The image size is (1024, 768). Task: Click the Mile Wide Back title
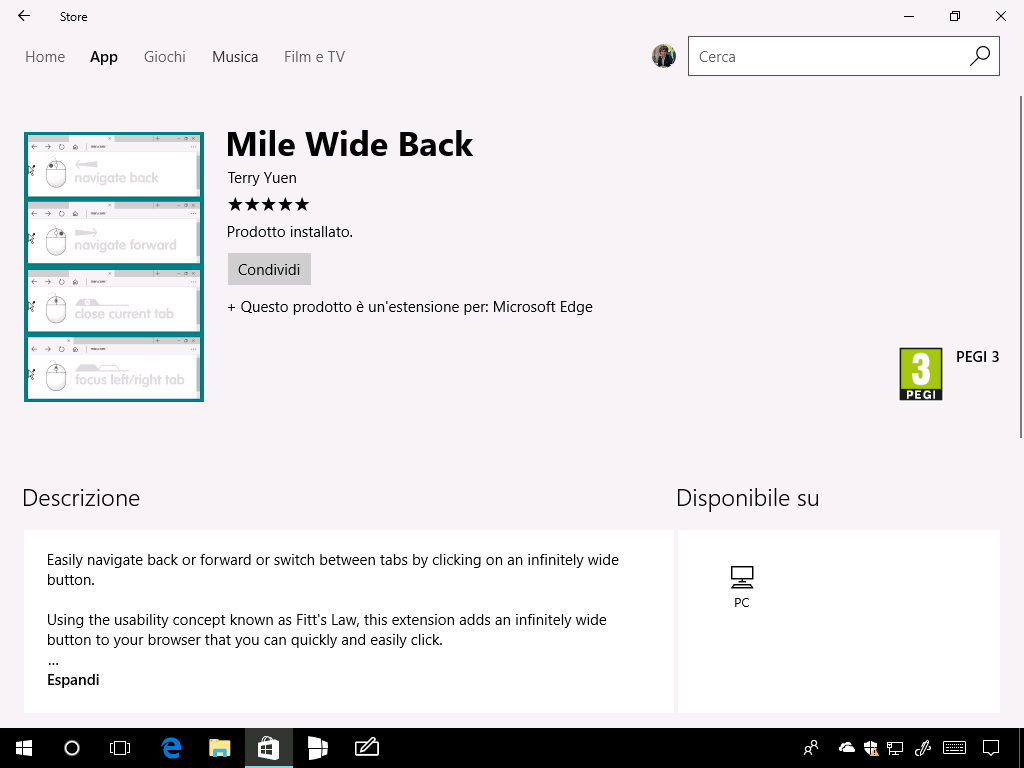coord(349,144)
